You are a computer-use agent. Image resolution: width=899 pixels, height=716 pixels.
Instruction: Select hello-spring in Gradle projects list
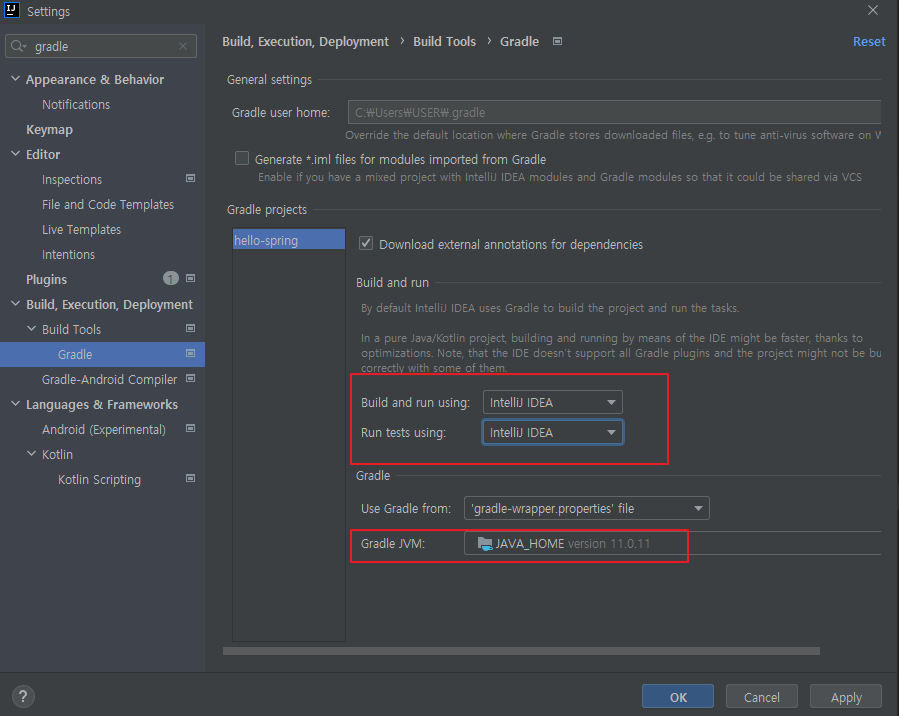289,240
